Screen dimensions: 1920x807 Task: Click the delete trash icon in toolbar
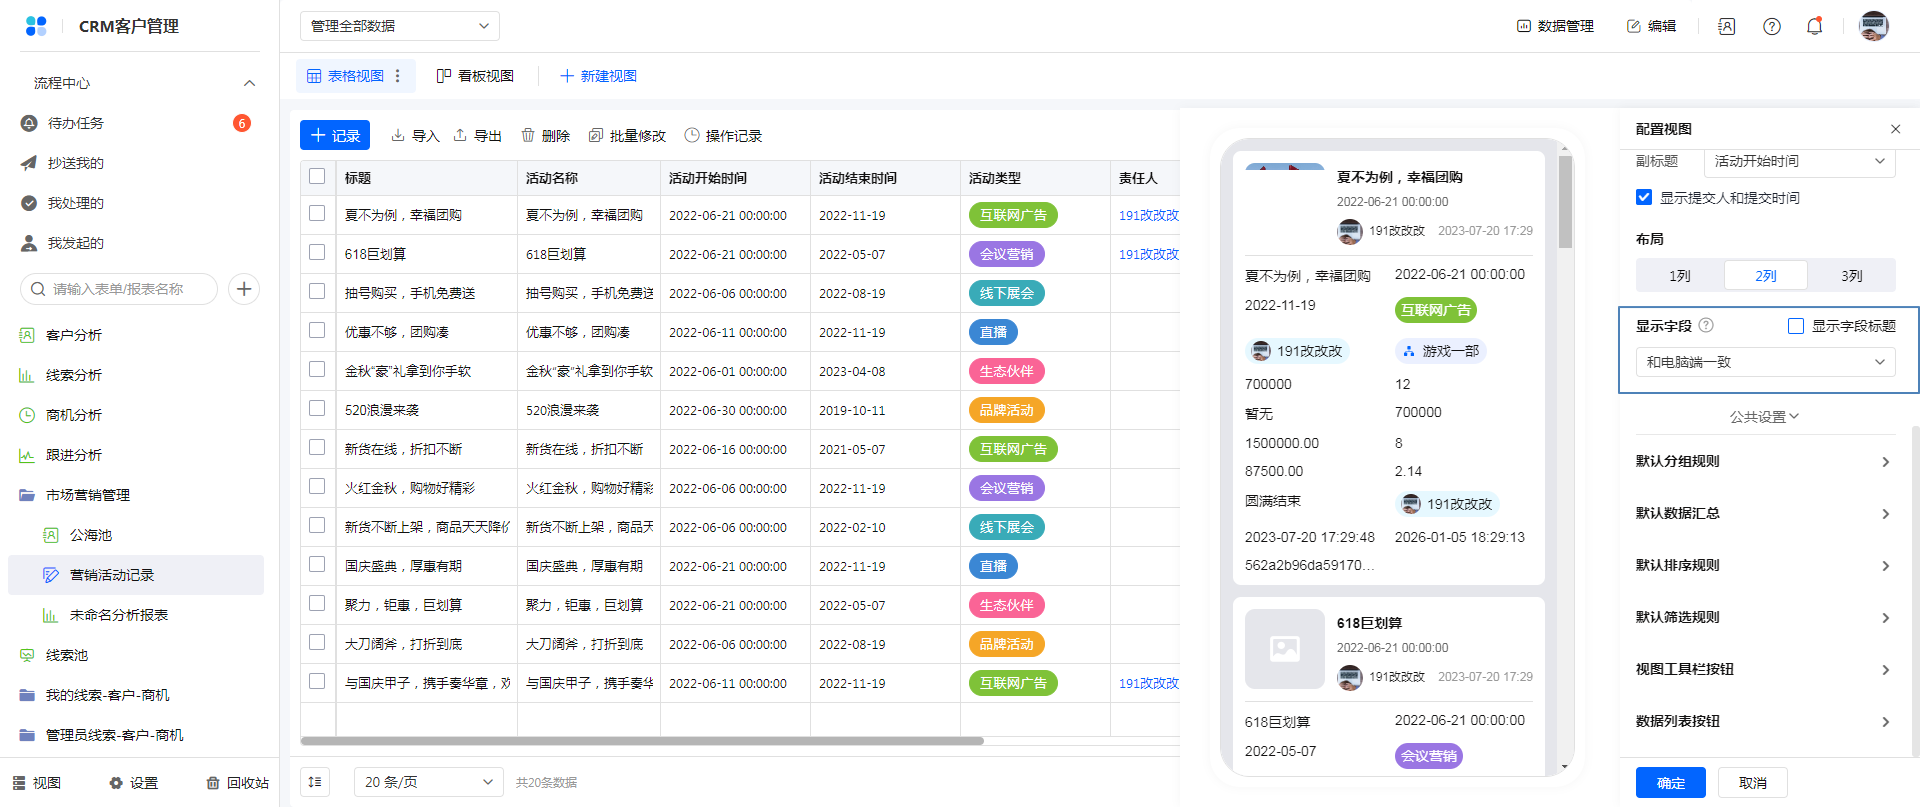click(528, 135)
